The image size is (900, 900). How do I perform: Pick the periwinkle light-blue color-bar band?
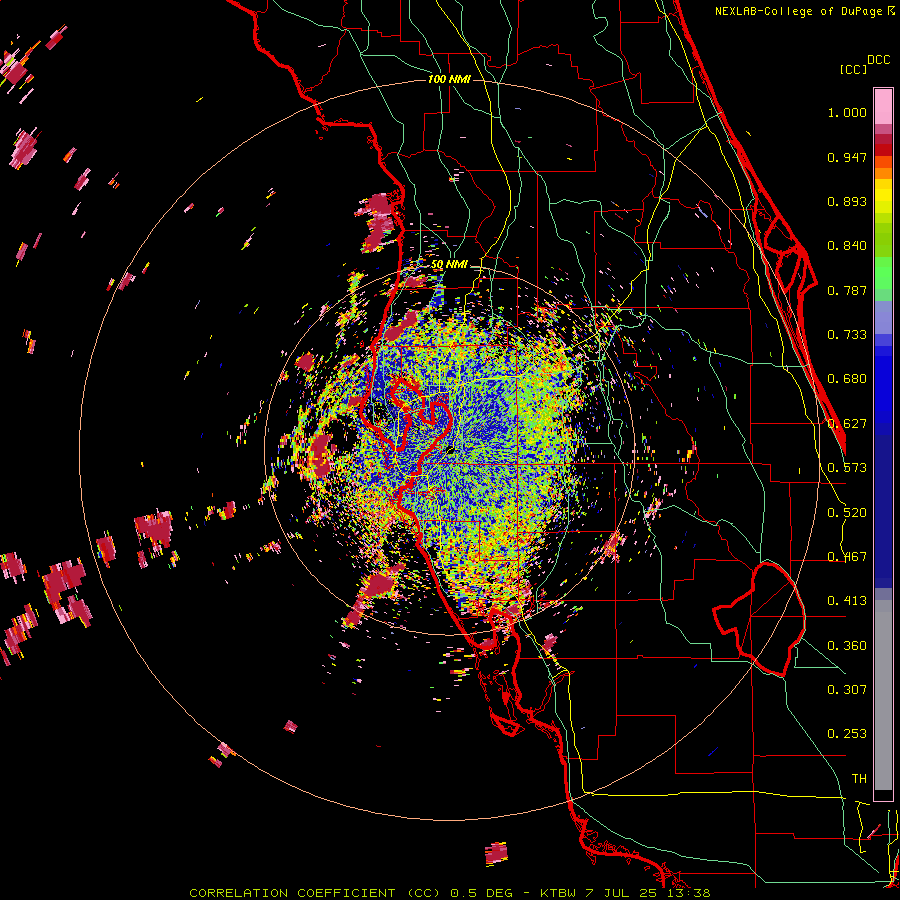(883, 317)
